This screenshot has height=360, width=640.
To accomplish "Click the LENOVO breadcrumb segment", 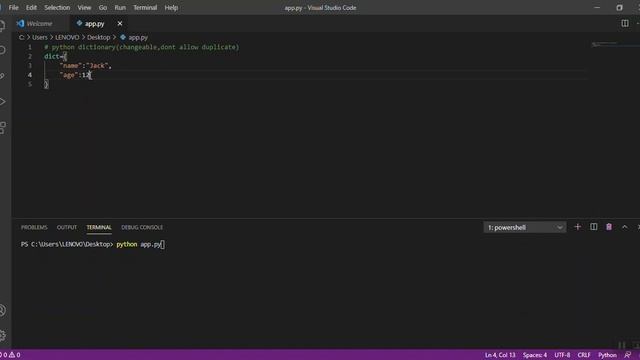I will [x=67, y=37].
